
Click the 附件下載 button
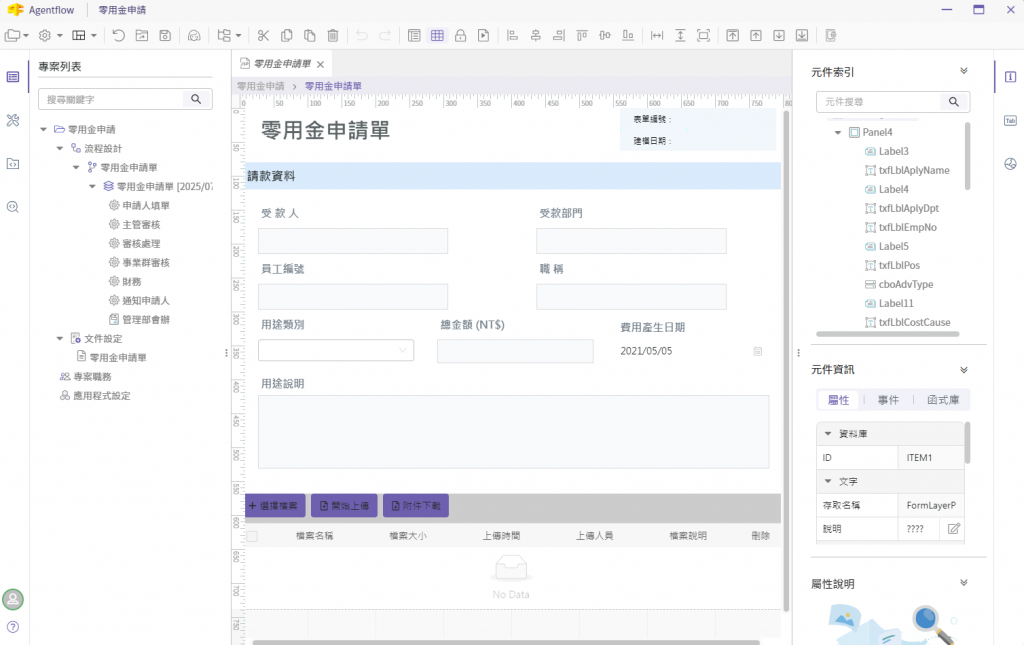416,506
